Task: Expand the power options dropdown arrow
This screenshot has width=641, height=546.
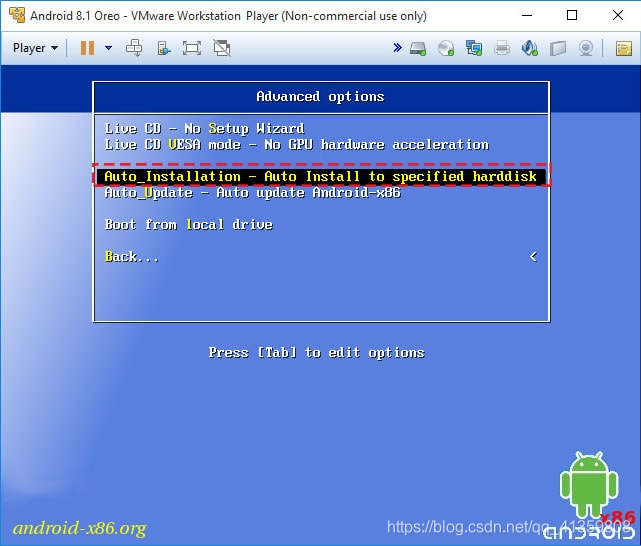Action: point(108,48)
